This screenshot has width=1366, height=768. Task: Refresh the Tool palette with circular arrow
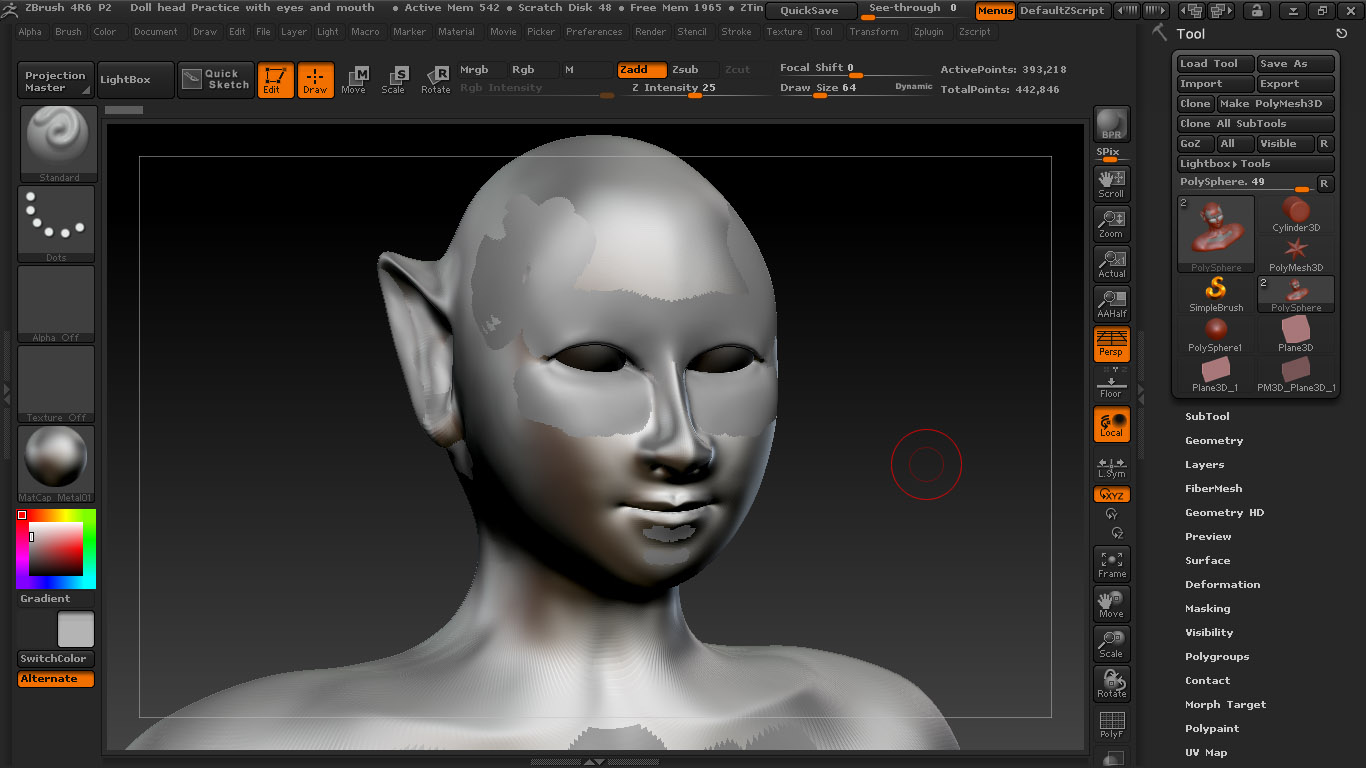pos(1342,34)
